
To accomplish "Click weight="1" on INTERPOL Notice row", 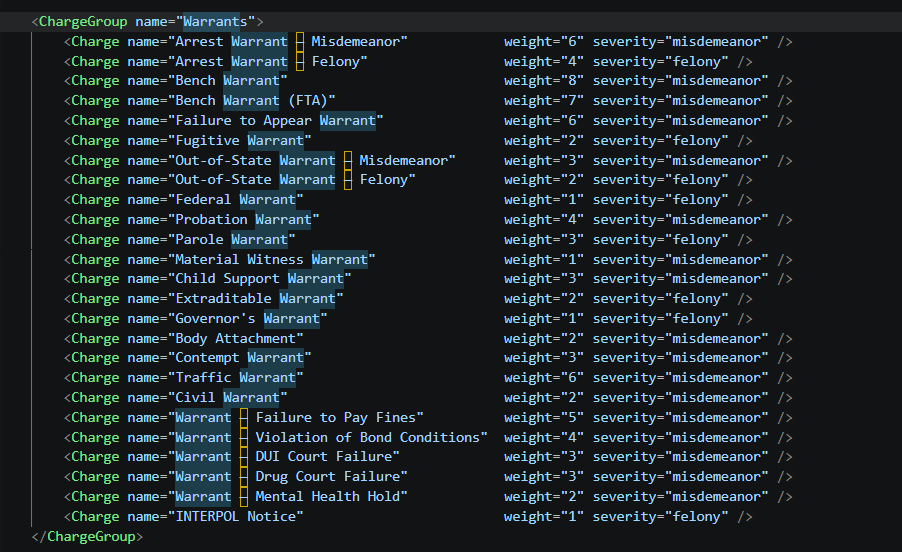I will (x=544, y=517).
